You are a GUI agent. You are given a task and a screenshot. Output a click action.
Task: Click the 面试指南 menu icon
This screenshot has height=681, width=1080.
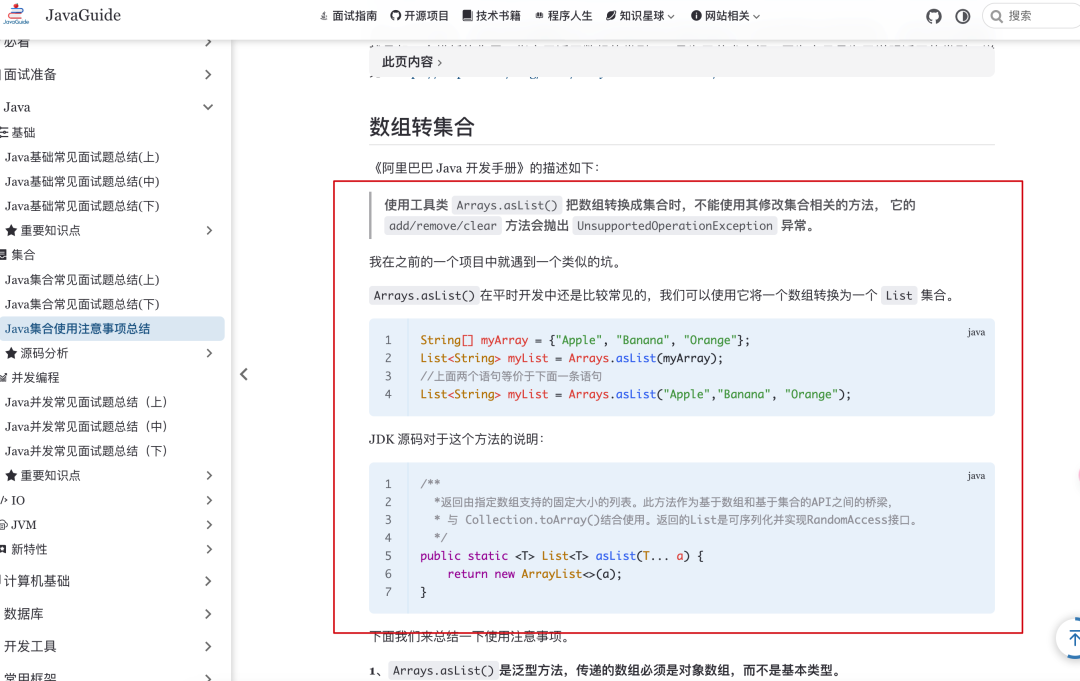pyautogui.click(x=324, y=16)
